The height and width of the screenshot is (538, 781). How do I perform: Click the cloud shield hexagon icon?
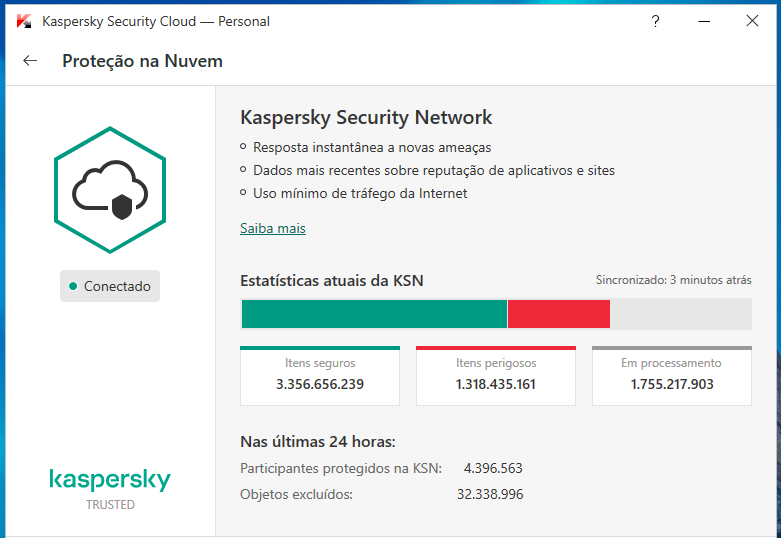pos(110,190)
